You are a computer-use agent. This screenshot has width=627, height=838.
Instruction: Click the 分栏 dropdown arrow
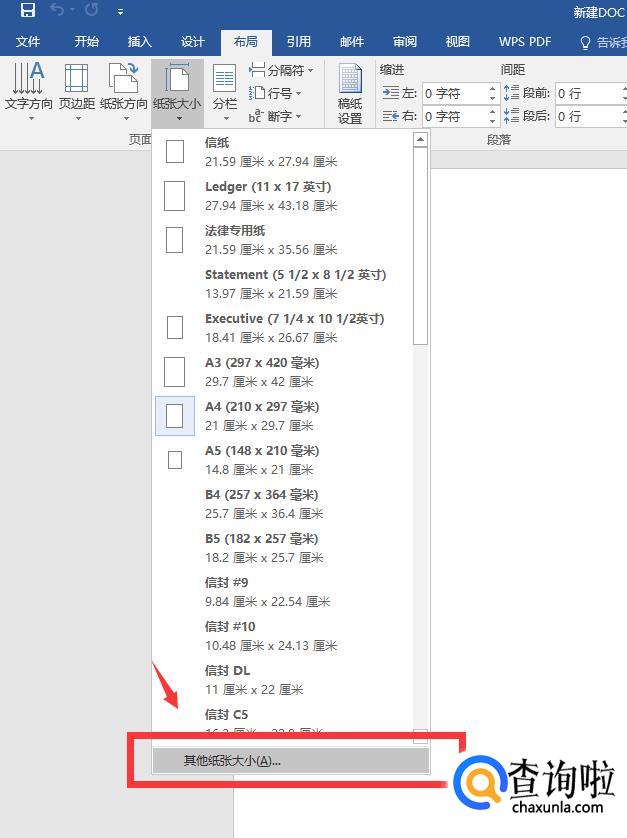(x=226, y=119)
